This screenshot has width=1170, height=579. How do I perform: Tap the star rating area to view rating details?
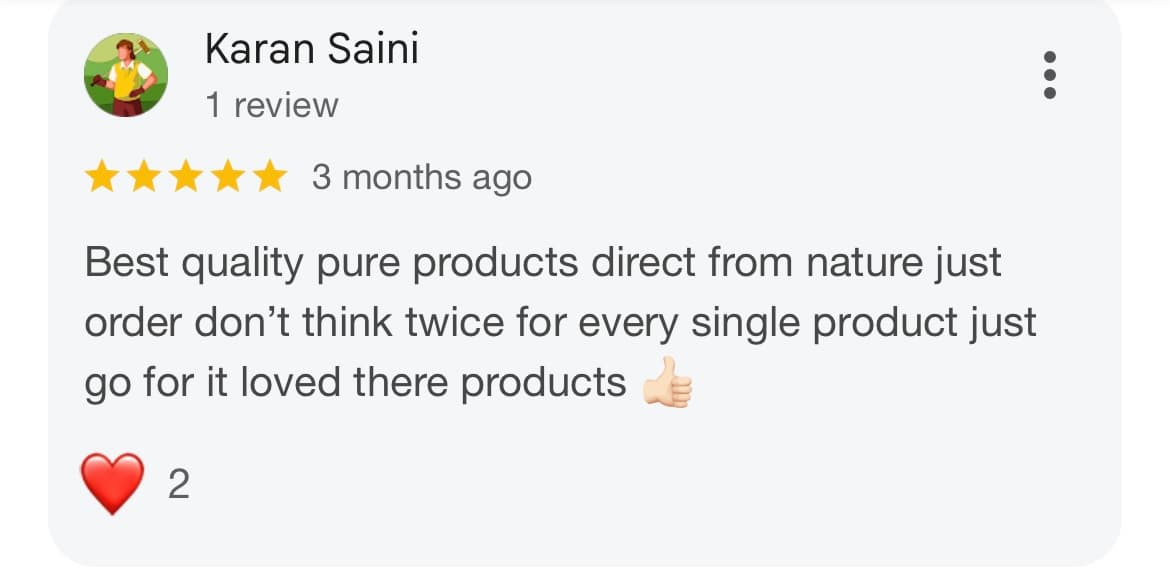point(185,176)
